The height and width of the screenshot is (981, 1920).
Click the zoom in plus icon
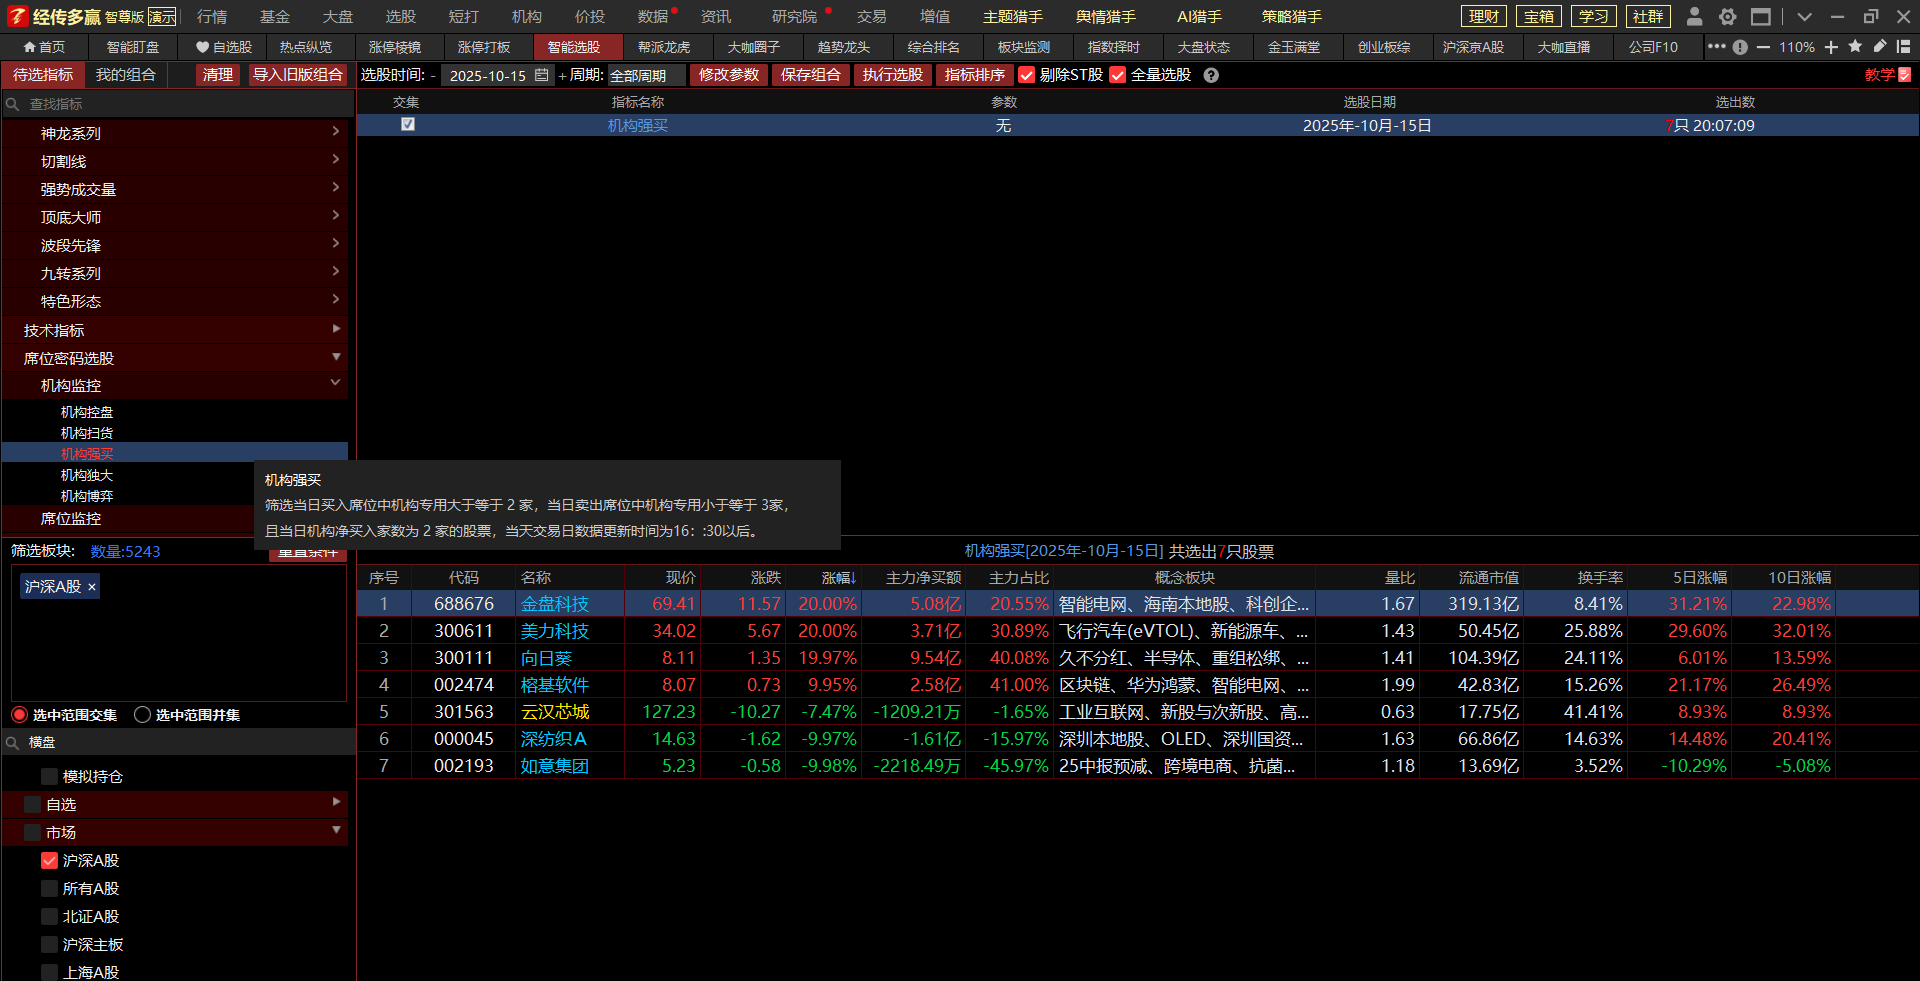(x=1831, y=47)
